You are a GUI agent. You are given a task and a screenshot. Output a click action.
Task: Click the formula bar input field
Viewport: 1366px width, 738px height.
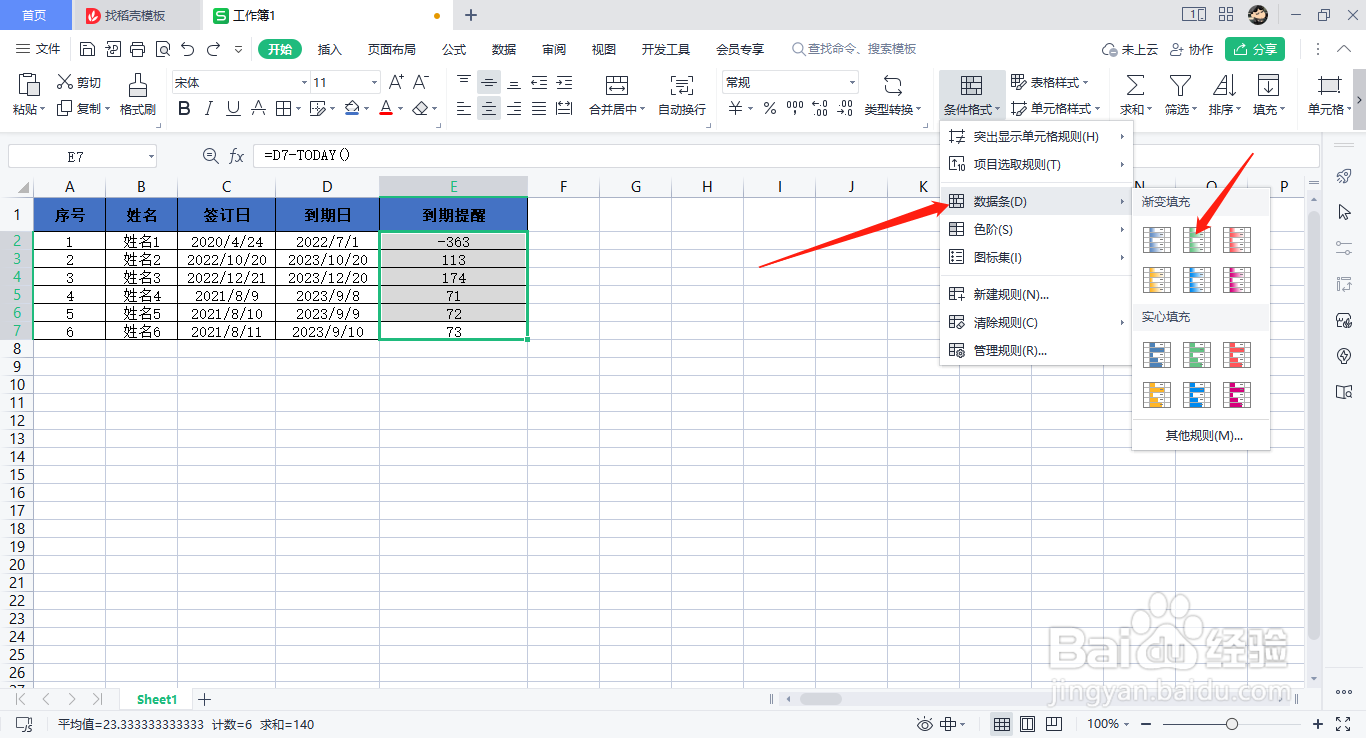(x=785, y=156)
